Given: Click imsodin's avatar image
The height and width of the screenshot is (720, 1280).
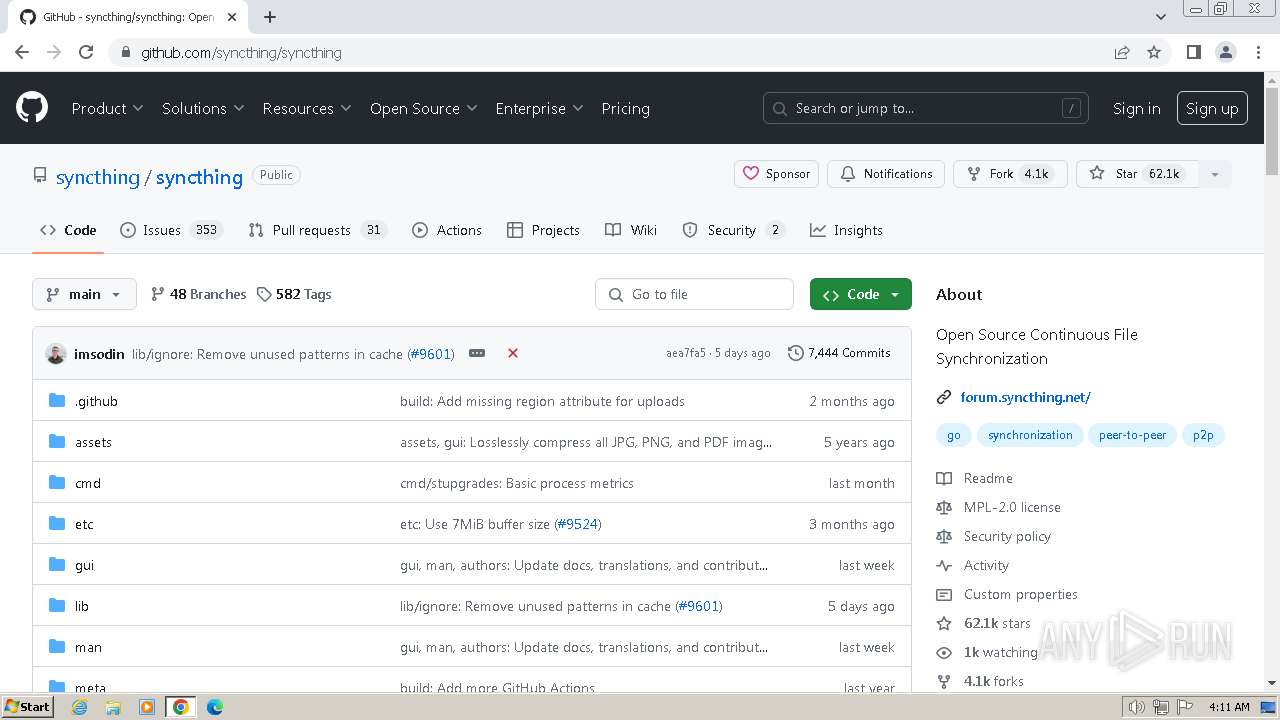Looking at the screenshot, I should [56, 353].
